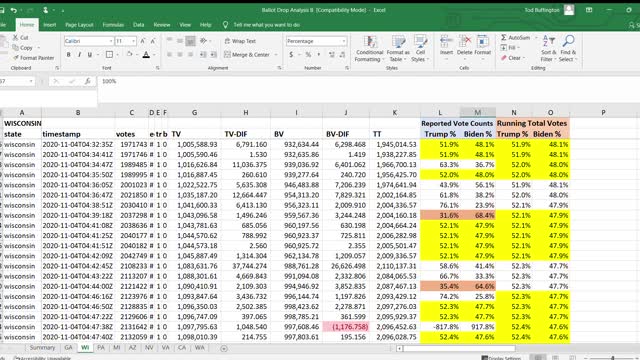Viewport: 640px width, 360px height.
Task: Apply Percent Style with the % icon
Action: point(308,55)
